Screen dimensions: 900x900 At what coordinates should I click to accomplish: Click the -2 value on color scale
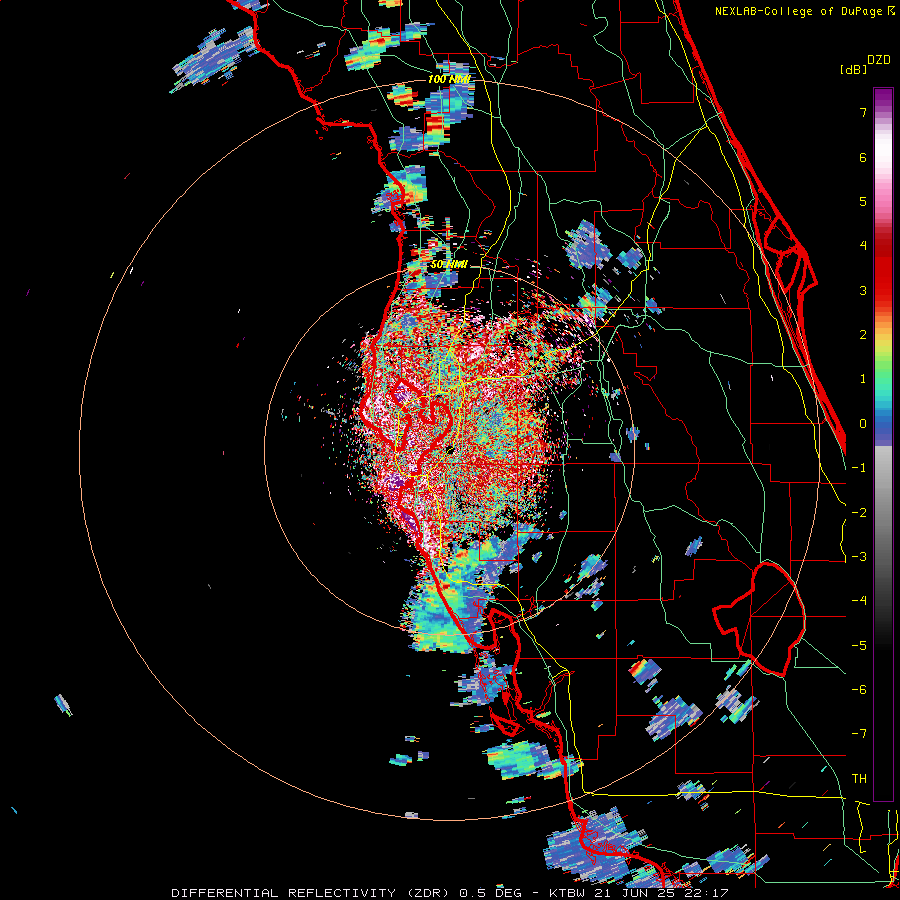(859, 513)
